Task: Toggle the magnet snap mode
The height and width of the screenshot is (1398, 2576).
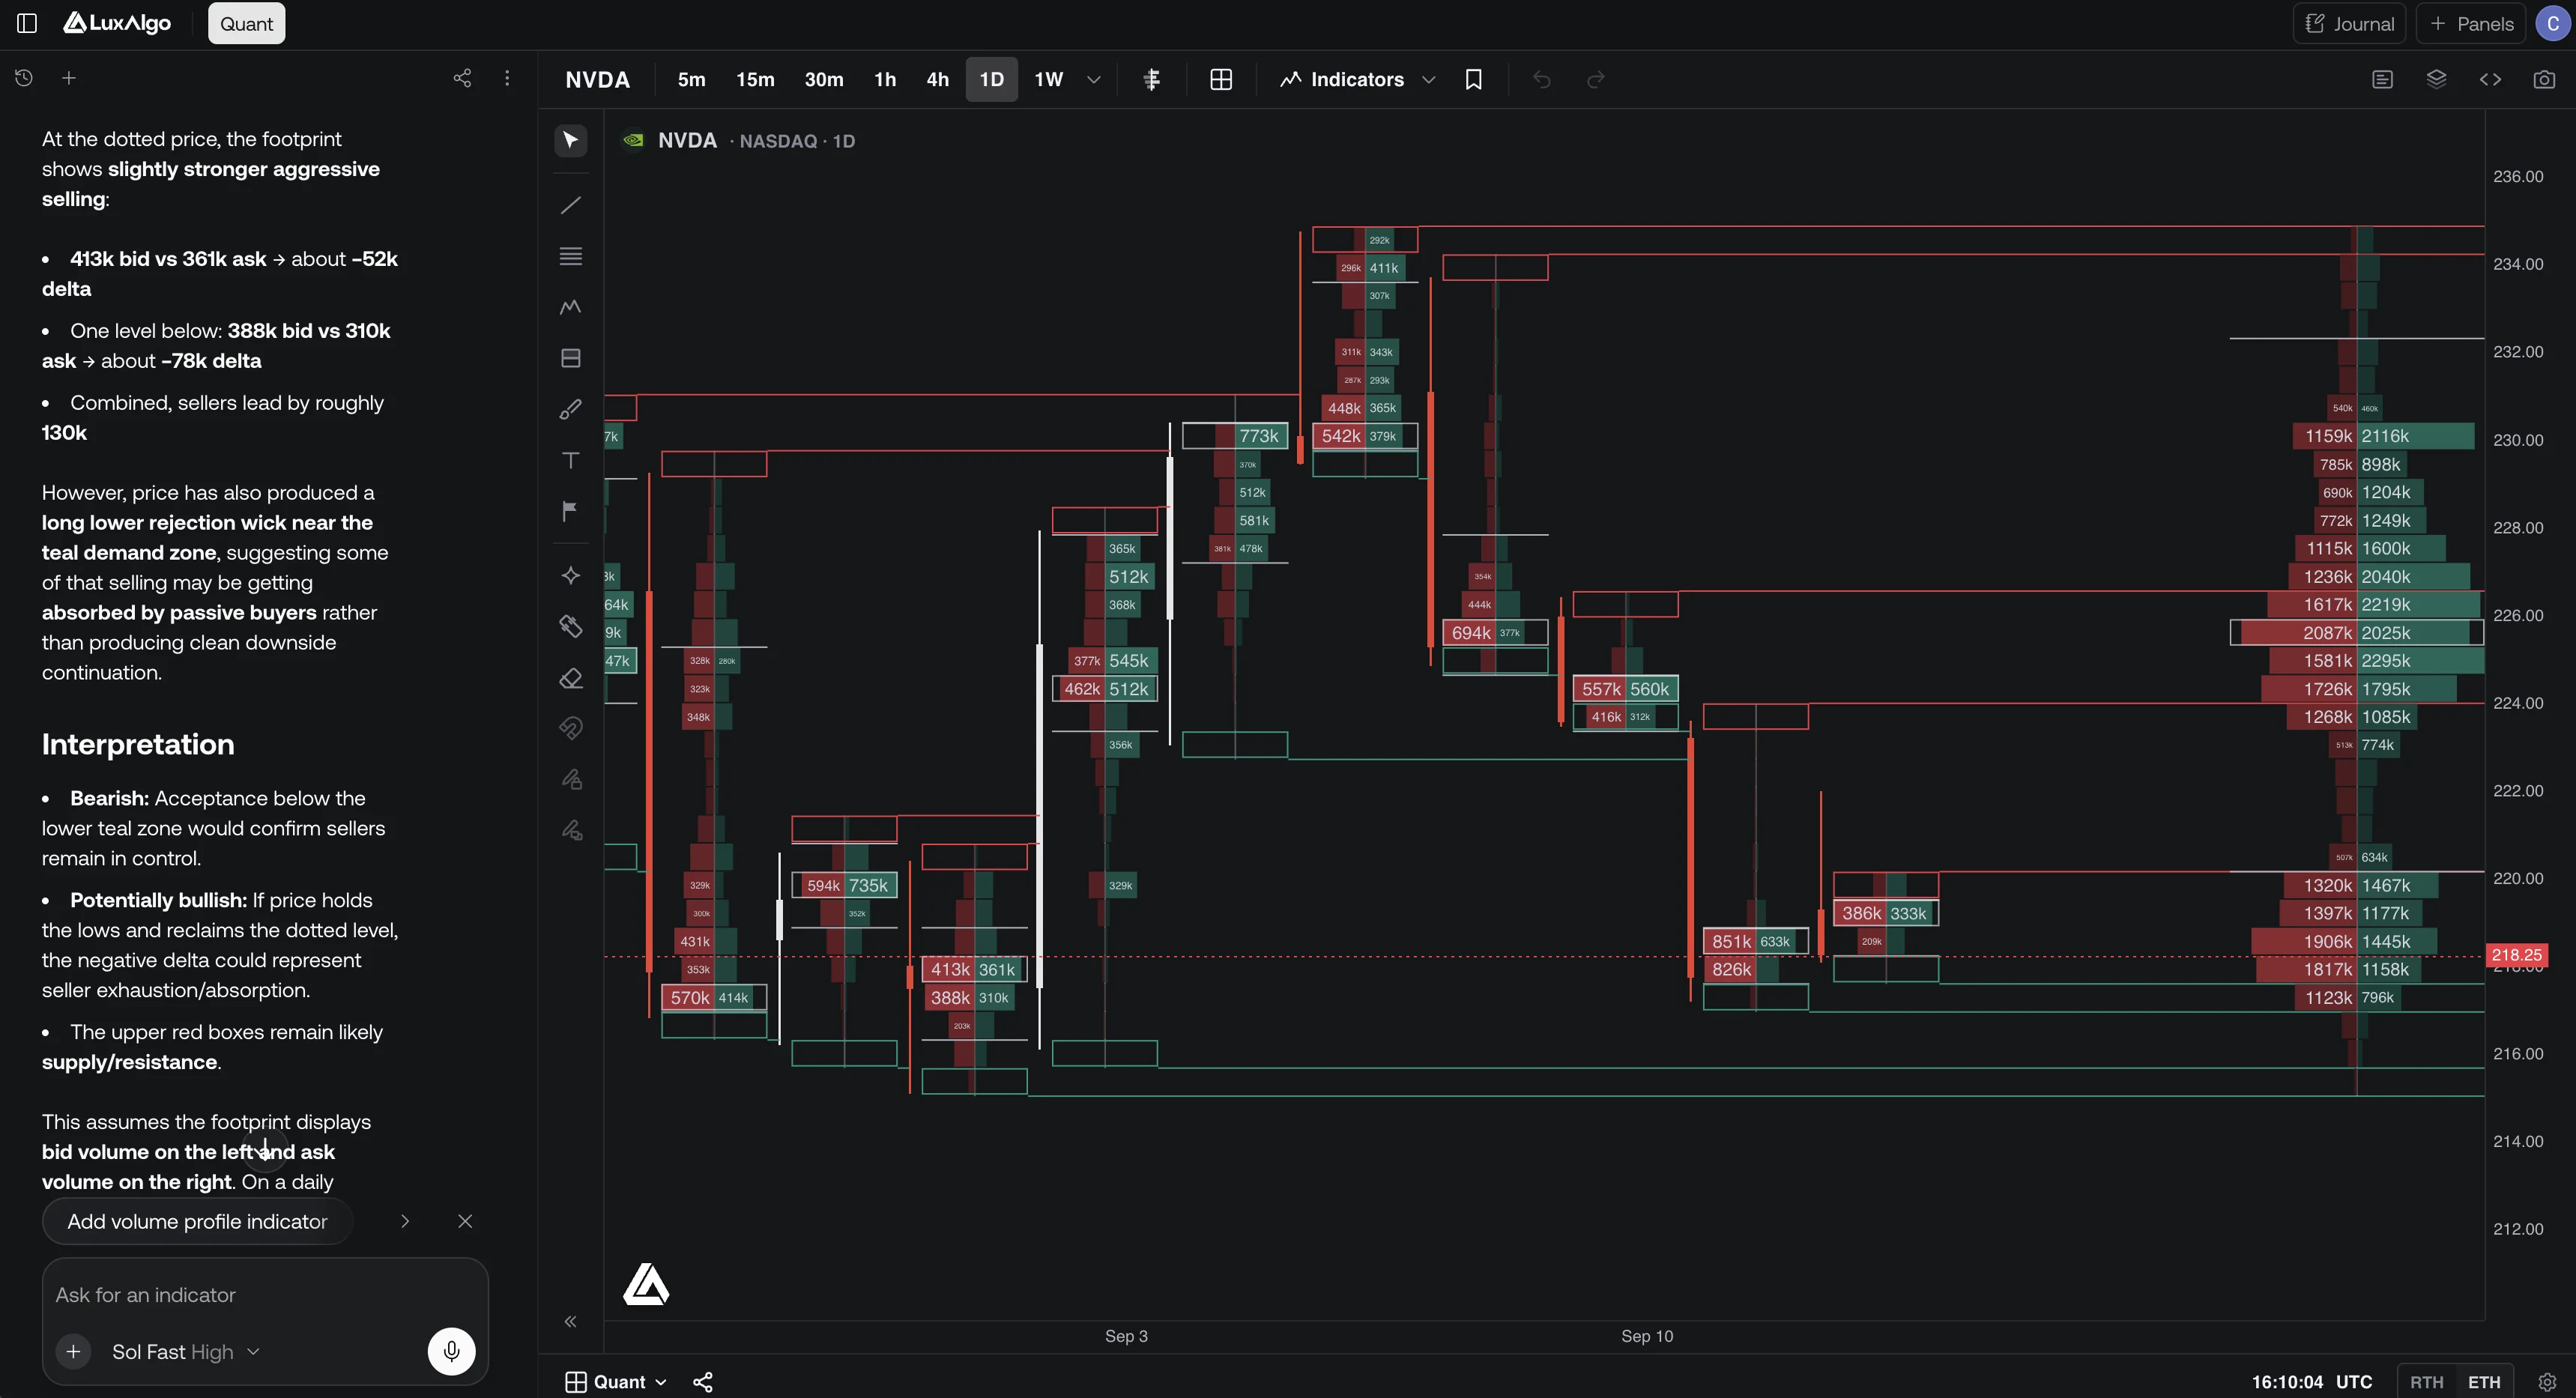Action: pos(571,728)
